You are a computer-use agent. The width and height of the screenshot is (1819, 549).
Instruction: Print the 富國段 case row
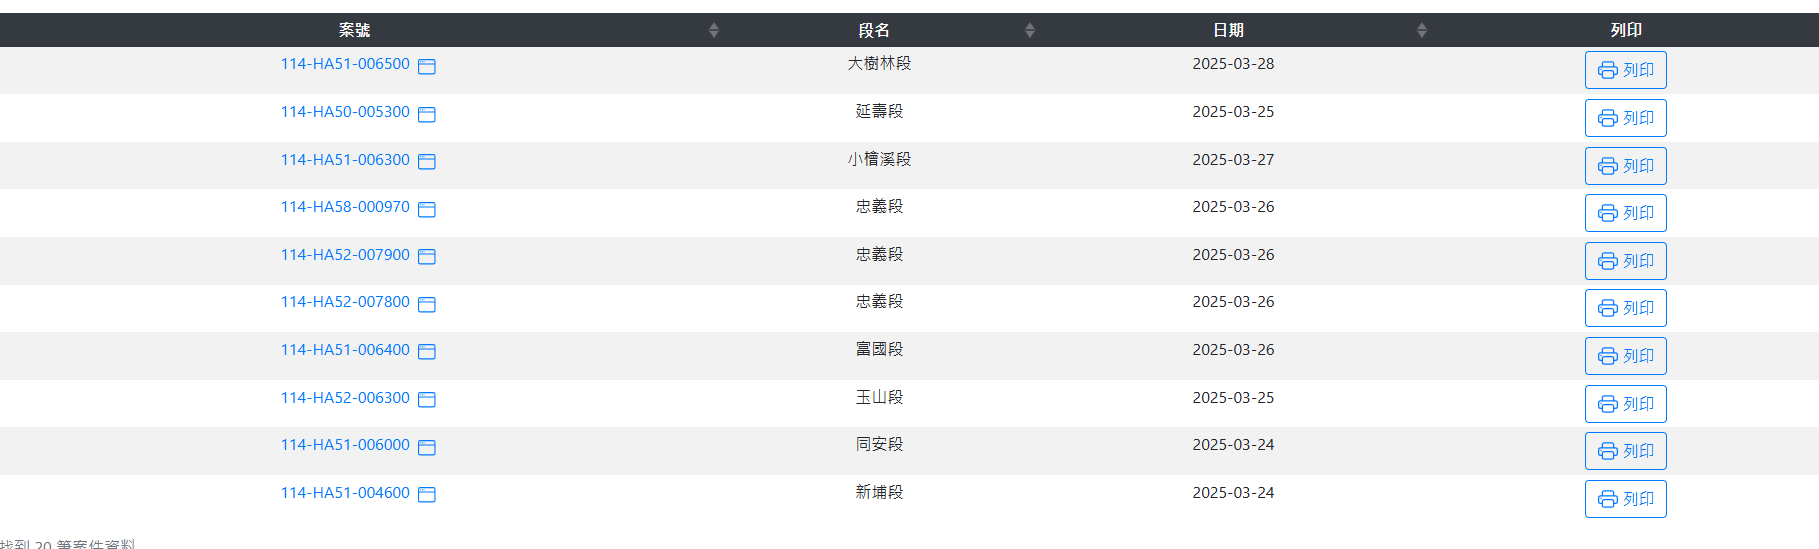pyautogui.click(x=1625, y=356)
